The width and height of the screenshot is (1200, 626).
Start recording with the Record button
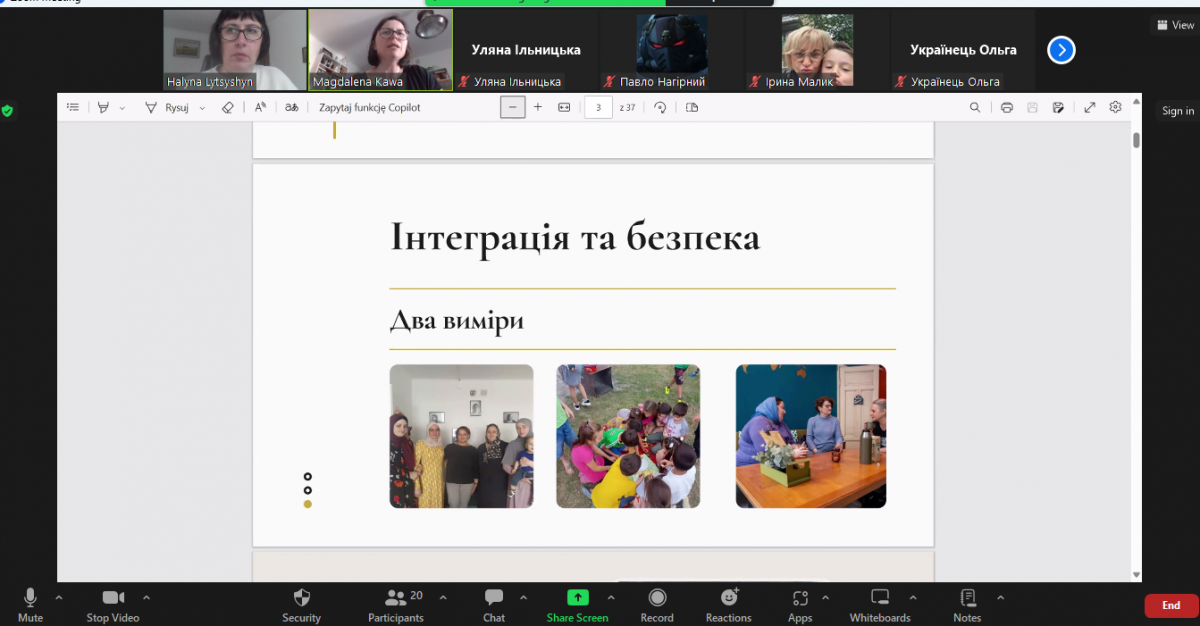point(657,604)
